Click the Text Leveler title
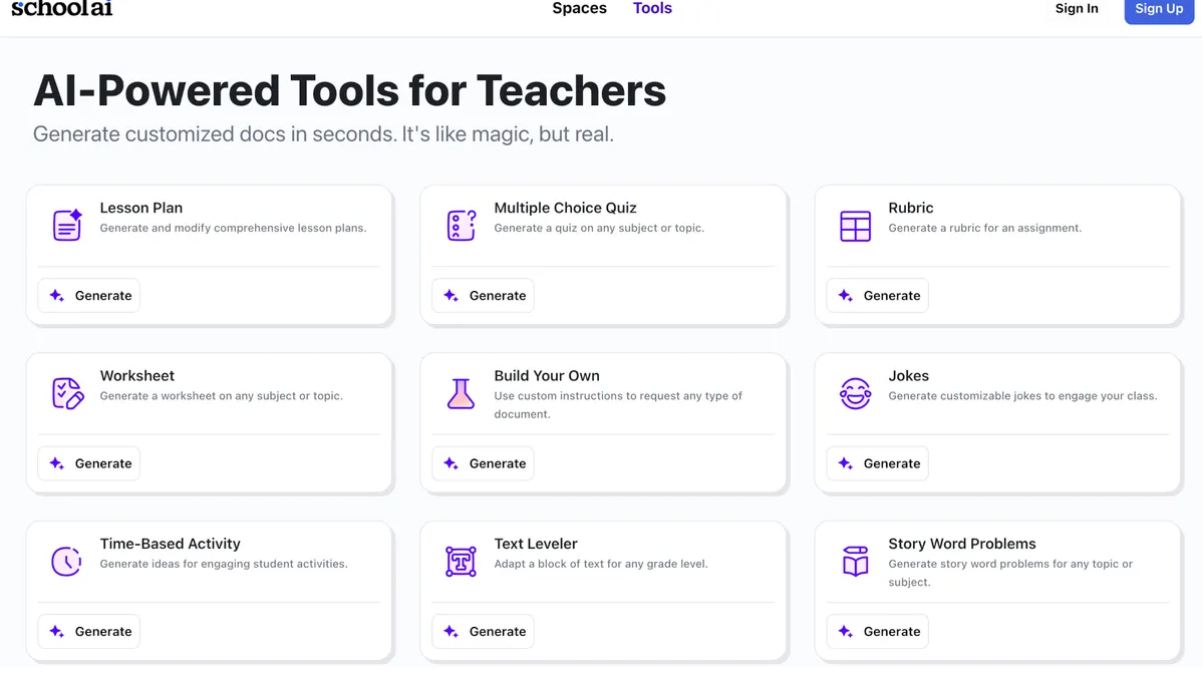This screenshot has width=1204, height=680. pyautogui.click(x=536, y=544)
